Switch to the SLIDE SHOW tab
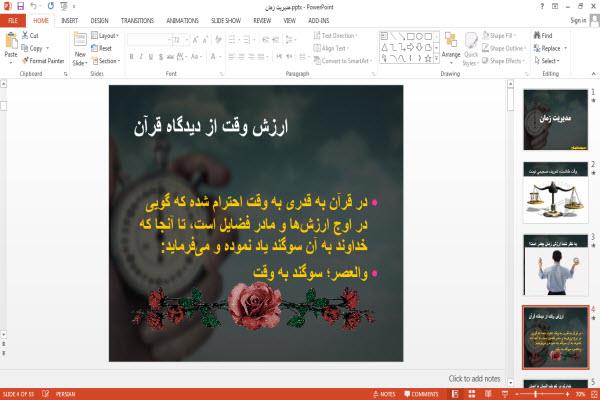This screenshot has width=600, height=400. tap(226, 20)
